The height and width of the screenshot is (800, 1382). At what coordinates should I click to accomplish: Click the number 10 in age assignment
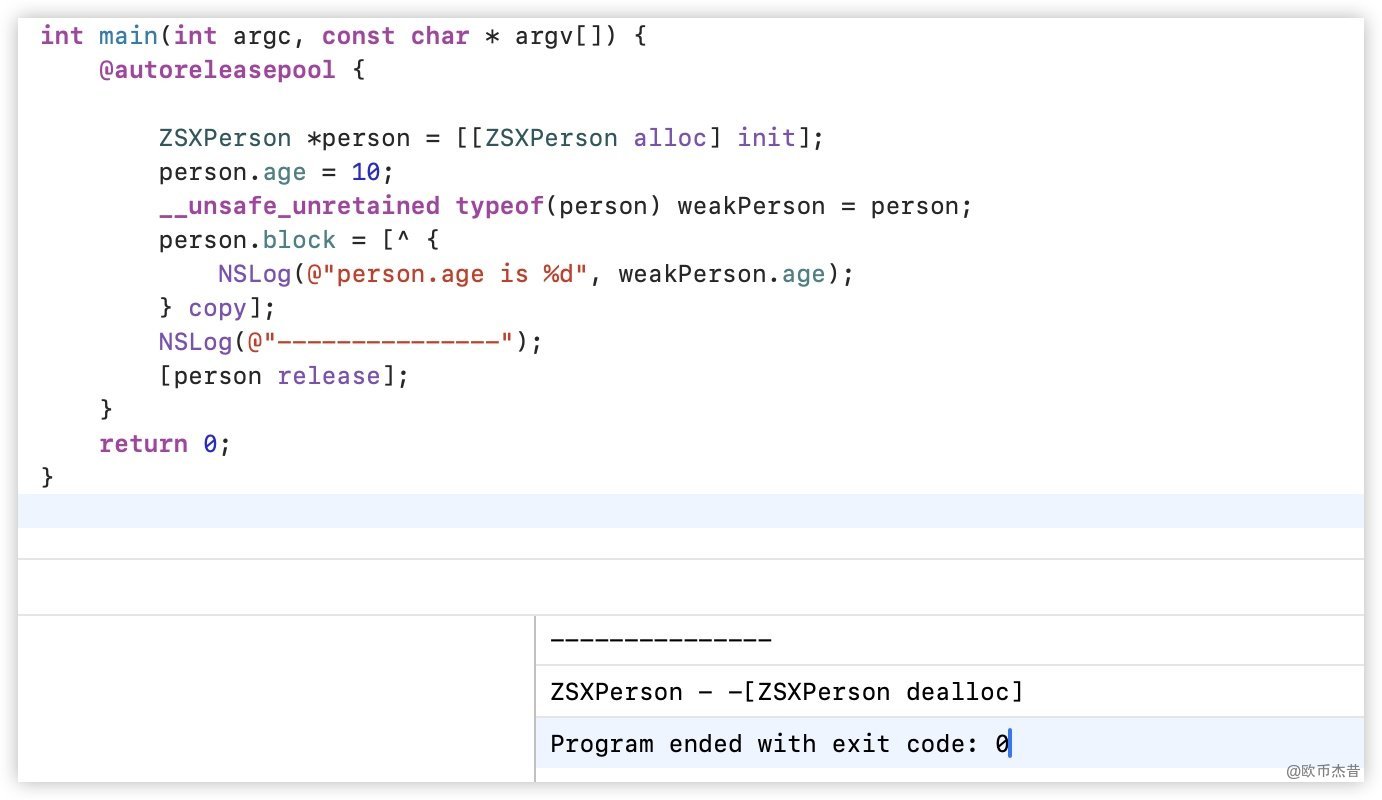point(366,172)
